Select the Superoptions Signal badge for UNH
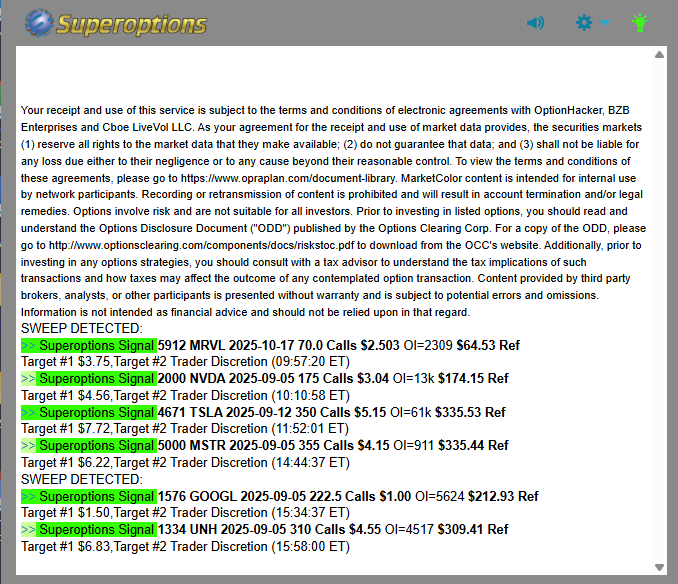Viewport: 678px width, 584px height. (x=89, y=529)
